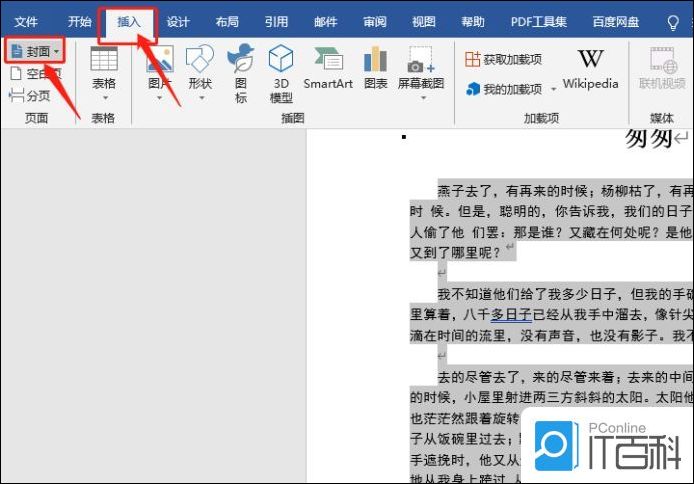Open the 审阅 (Review) tab

click(374, 22)
